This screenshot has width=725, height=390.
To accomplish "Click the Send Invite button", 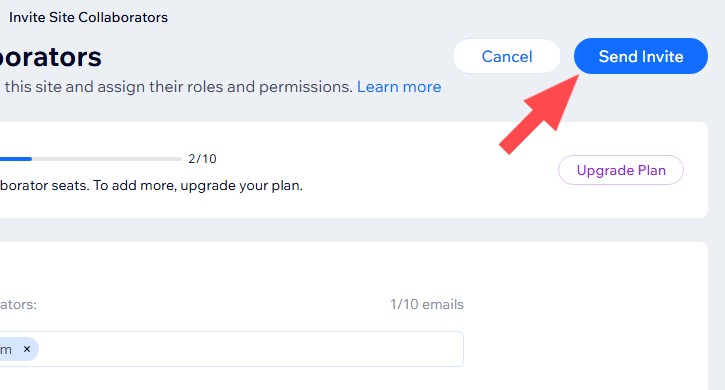I will coord(641,56).
